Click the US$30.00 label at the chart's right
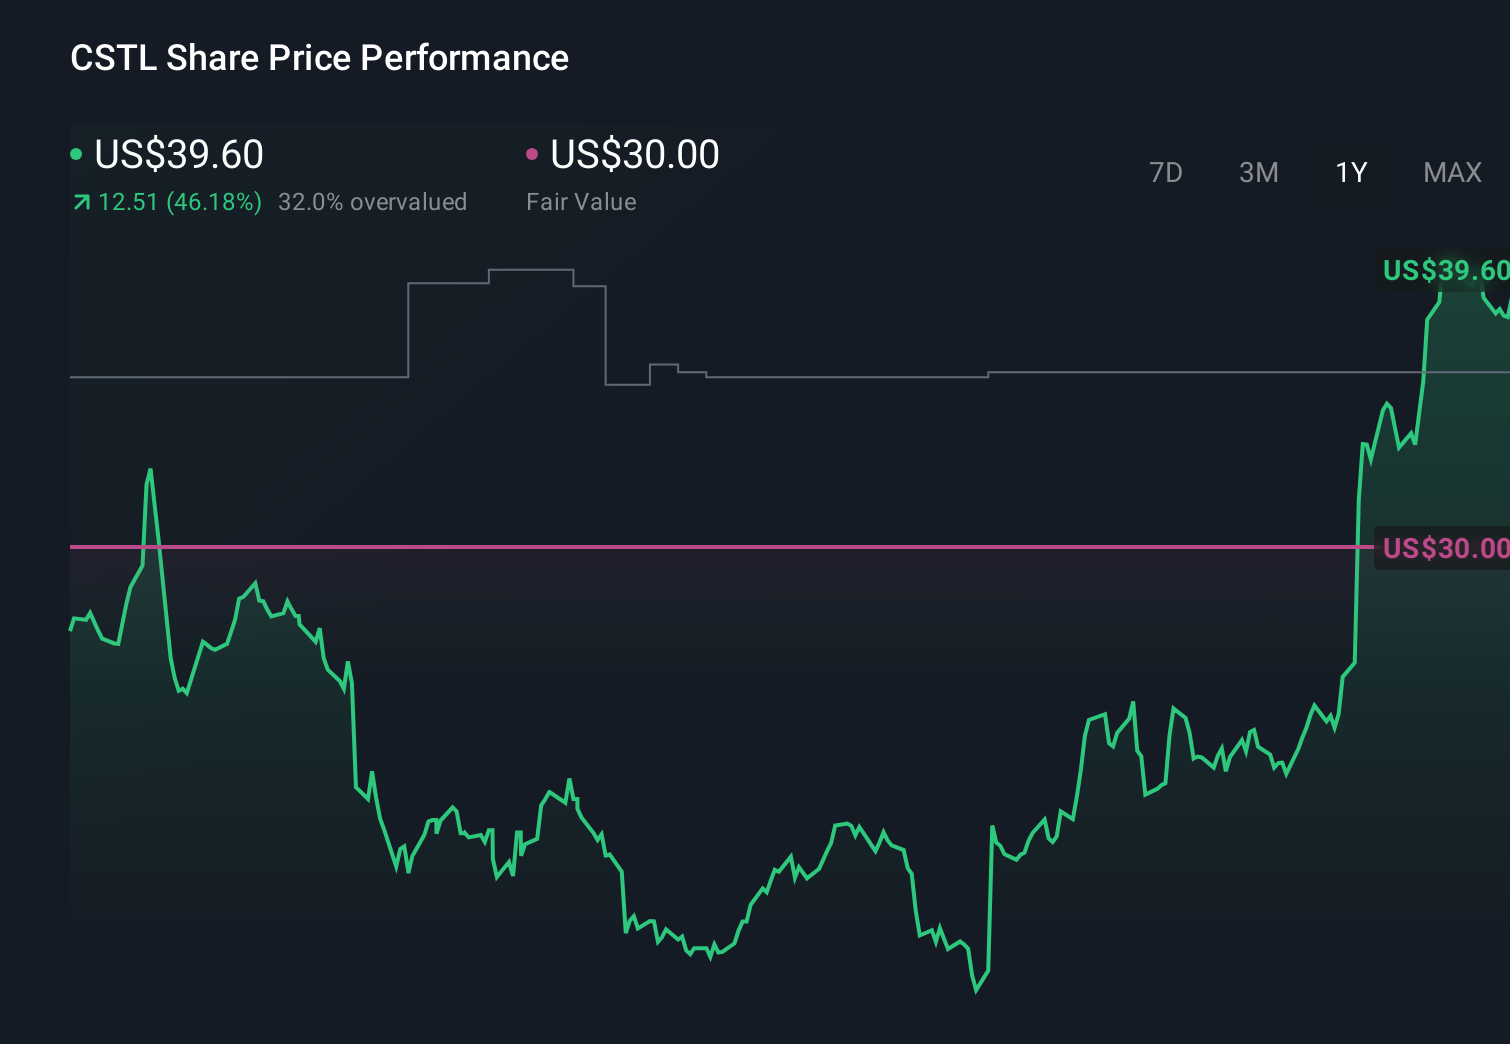 (1444, 548)
